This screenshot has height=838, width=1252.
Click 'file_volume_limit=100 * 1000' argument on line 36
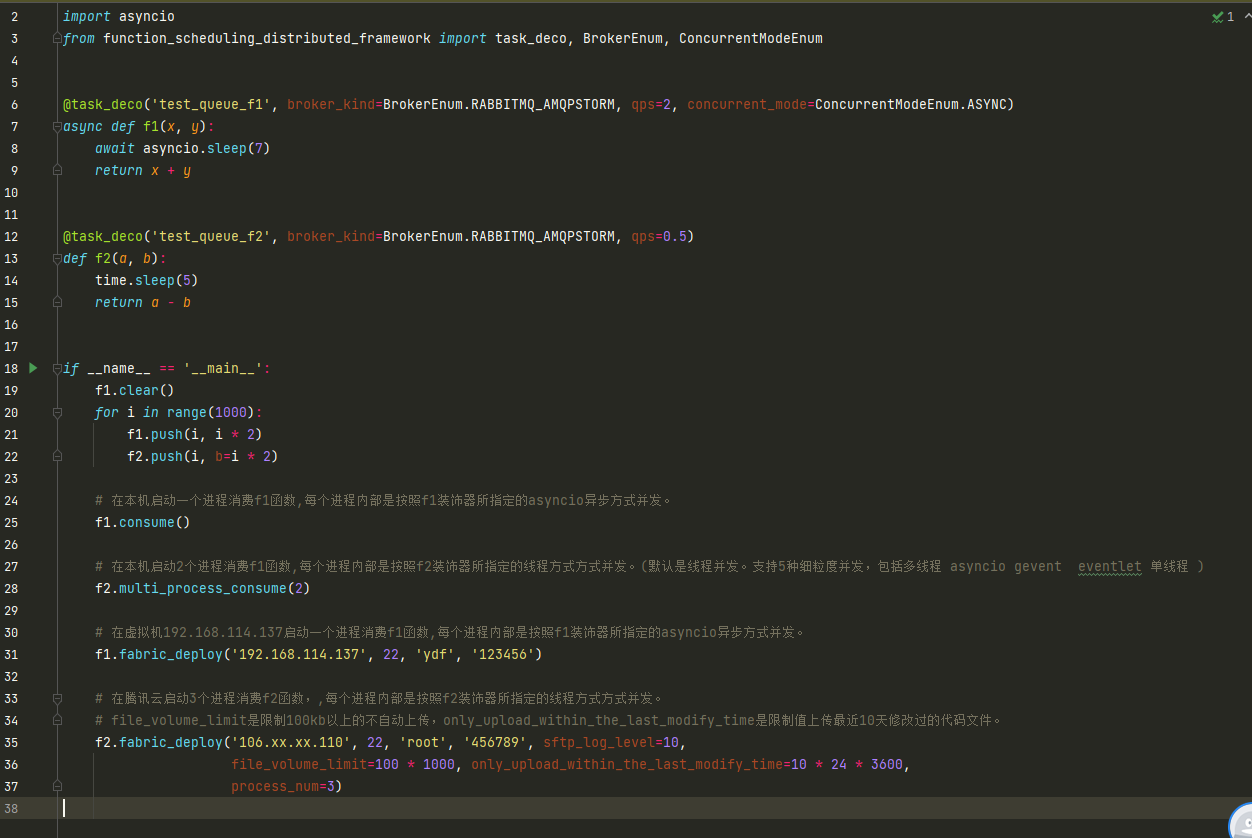343,764
